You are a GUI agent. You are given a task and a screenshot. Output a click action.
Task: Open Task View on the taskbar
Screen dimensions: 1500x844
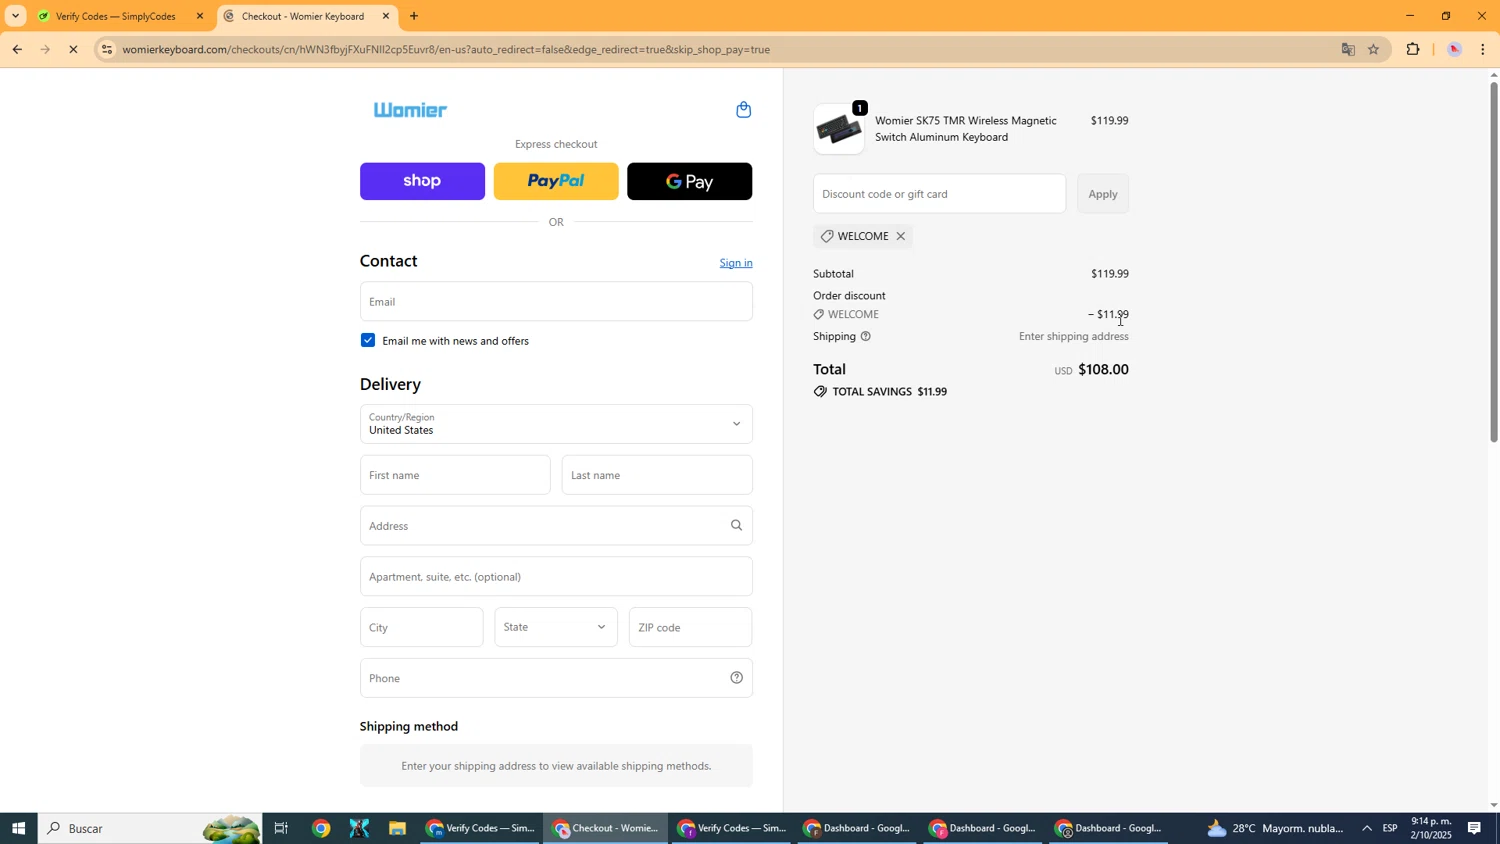(x=281, y=829)
